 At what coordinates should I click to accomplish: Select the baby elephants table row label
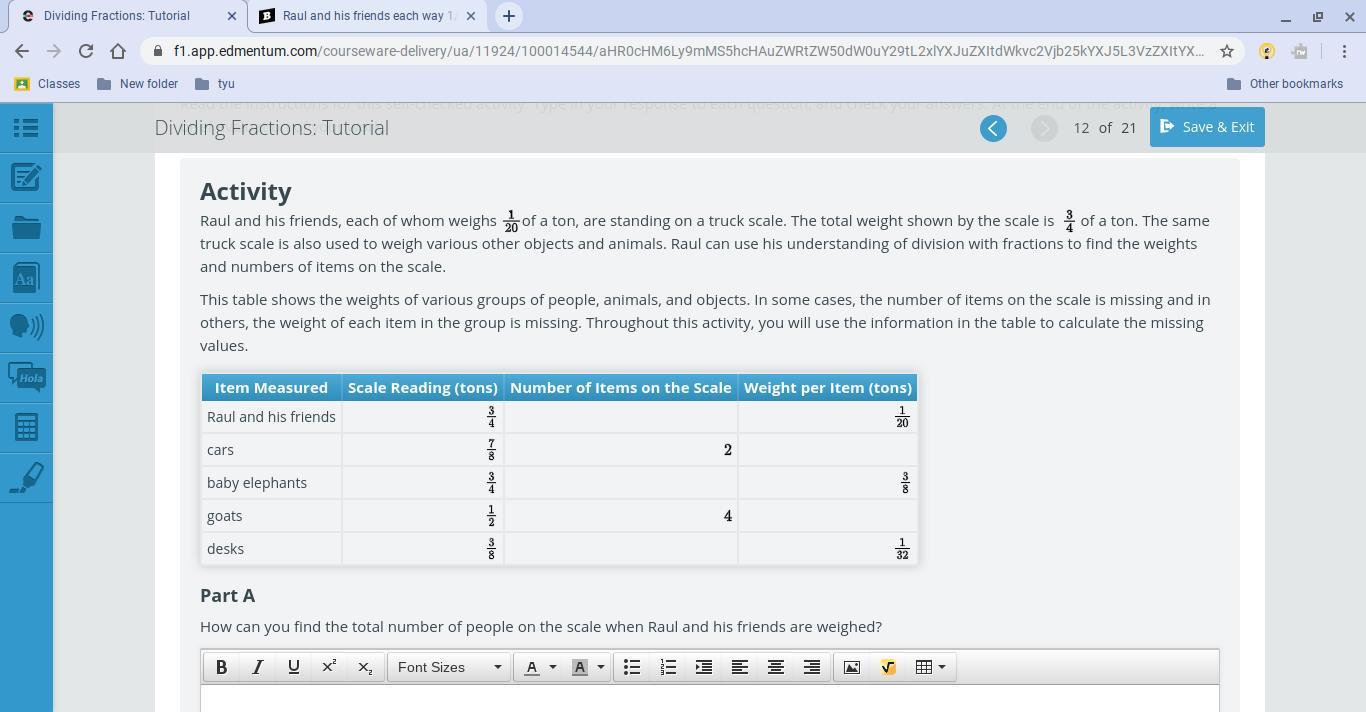coord(257,483)
